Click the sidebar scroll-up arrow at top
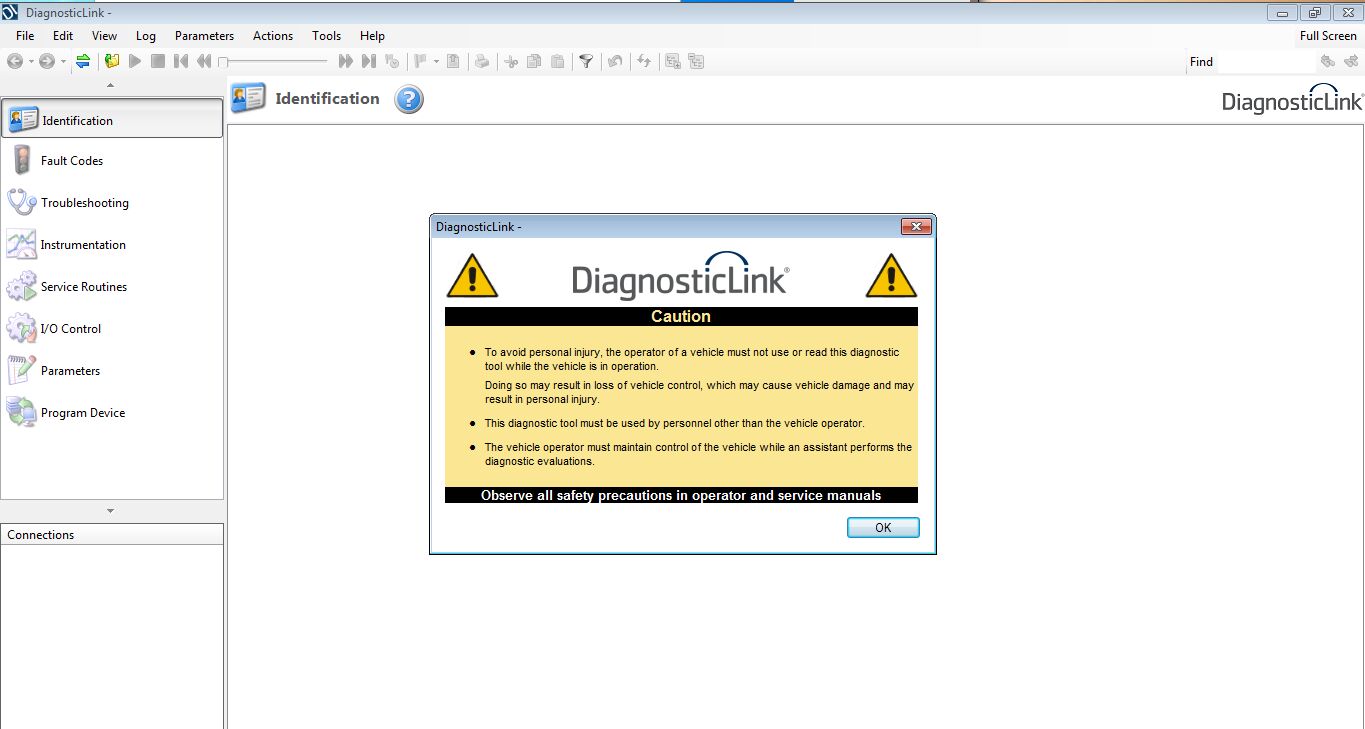1365x729 pixels. (x=110, y=85)
